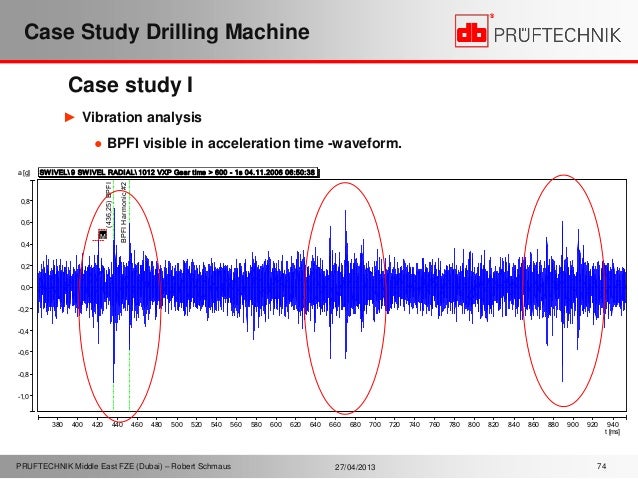Click the -0.8 tick on the y-axis
The width and height of the screenshot is (638, 479).
(x=24, y=374)
